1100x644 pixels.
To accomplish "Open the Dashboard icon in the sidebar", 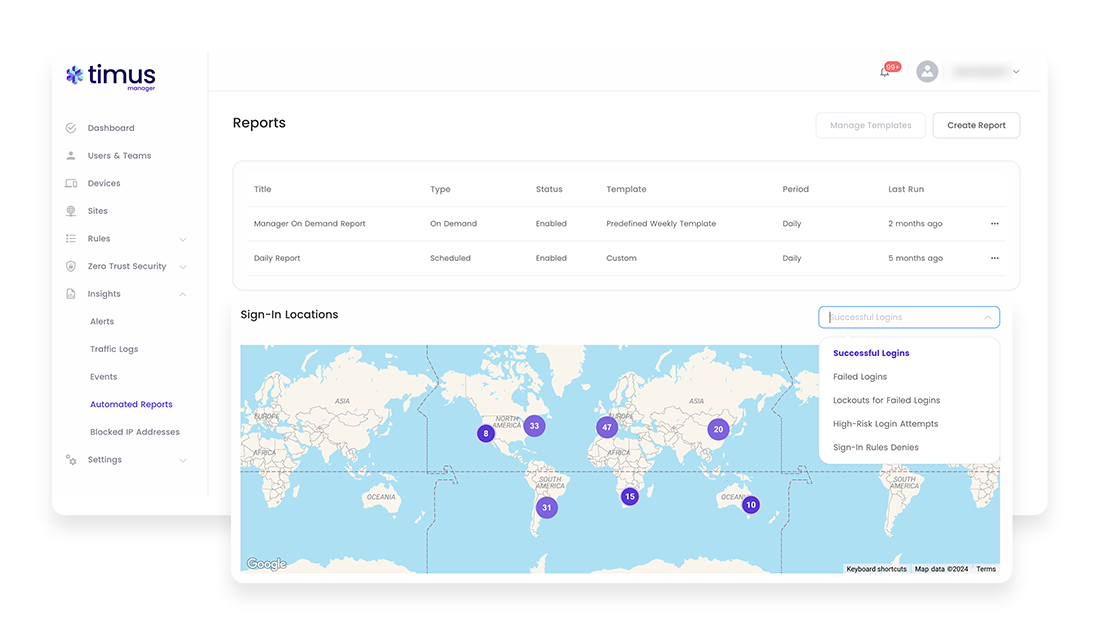I will coord(70,128).
